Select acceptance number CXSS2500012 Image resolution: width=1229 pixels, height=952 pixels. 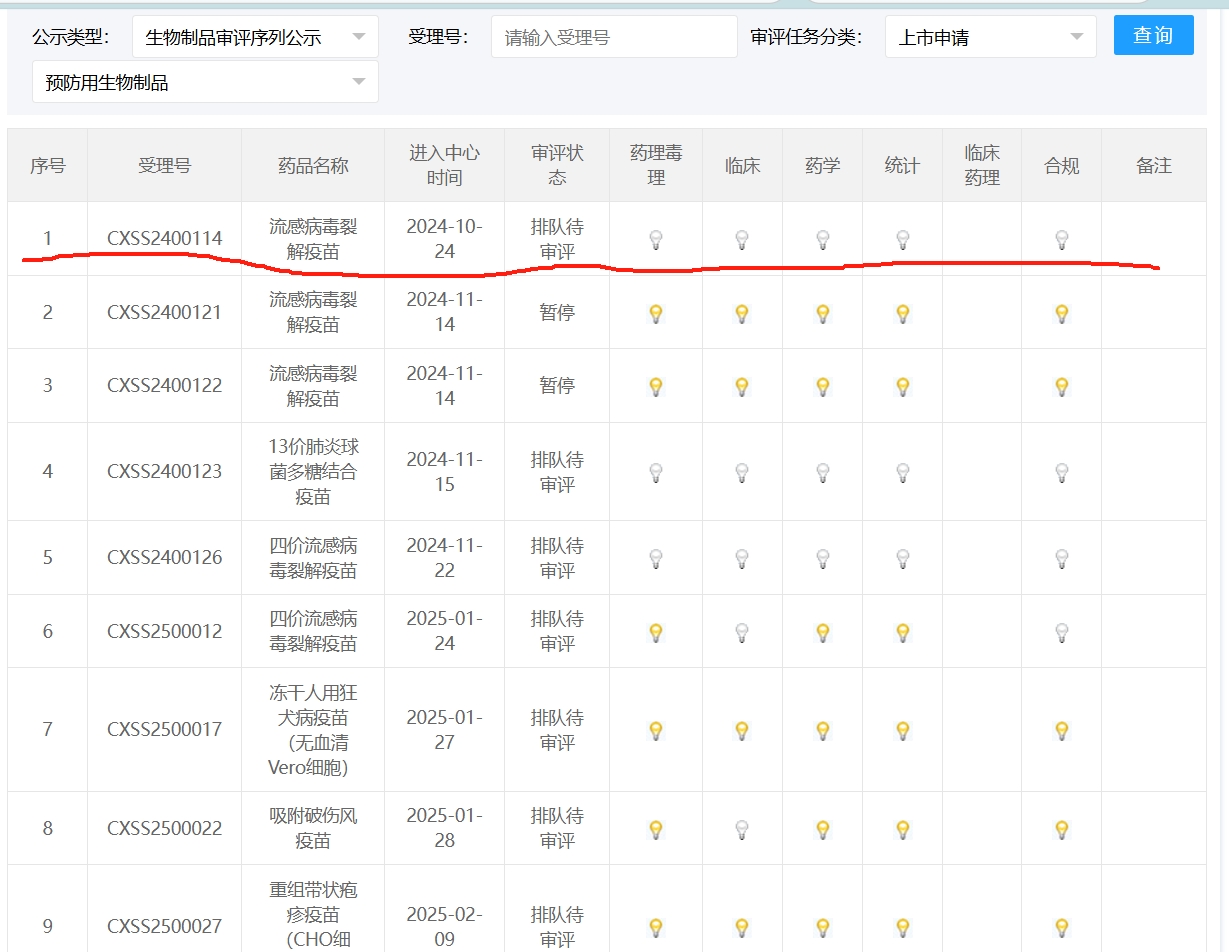(165, 632)
